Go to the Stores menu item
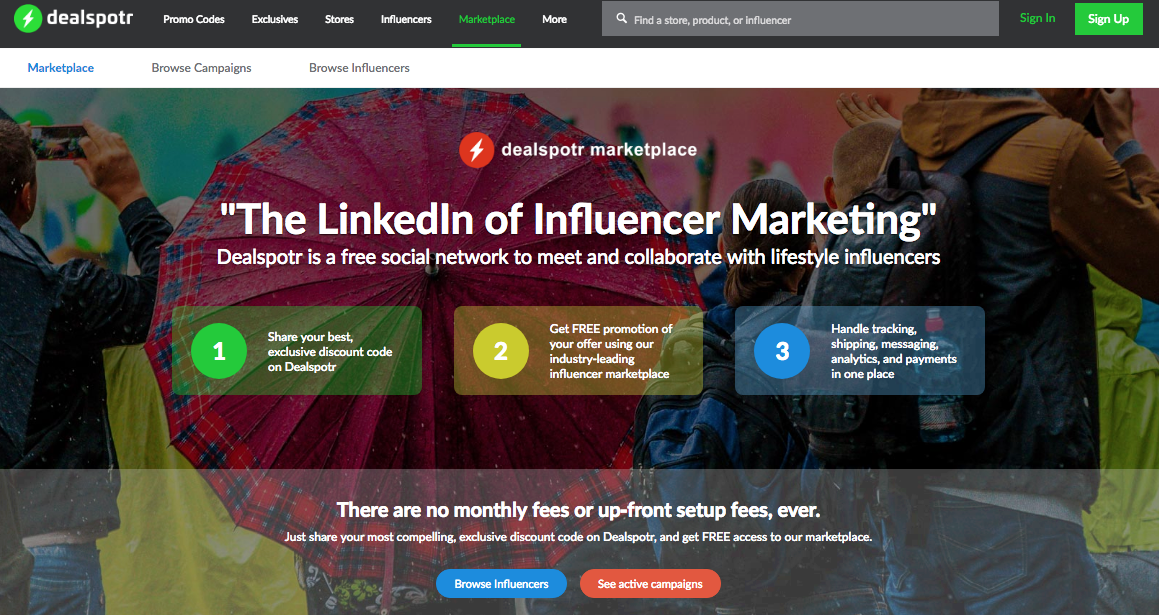This screenshot has height=615, width=1159. click(339, 19)
